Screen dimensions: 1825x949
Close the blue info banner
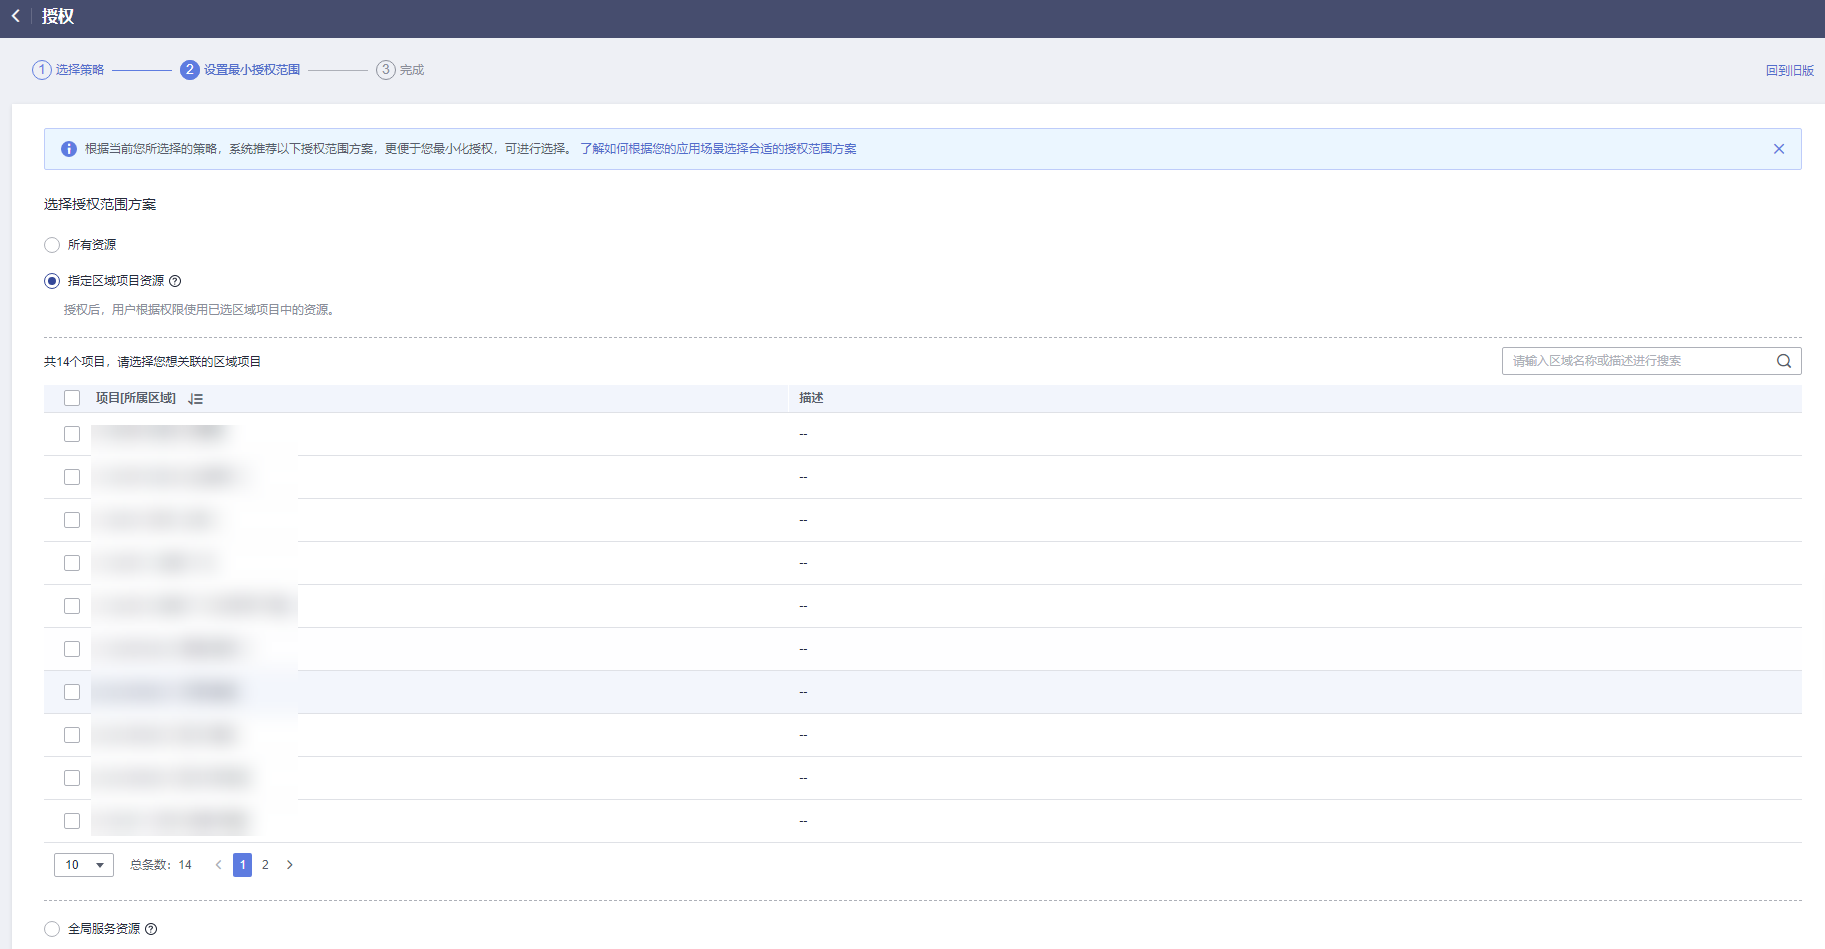point(1778,149)
